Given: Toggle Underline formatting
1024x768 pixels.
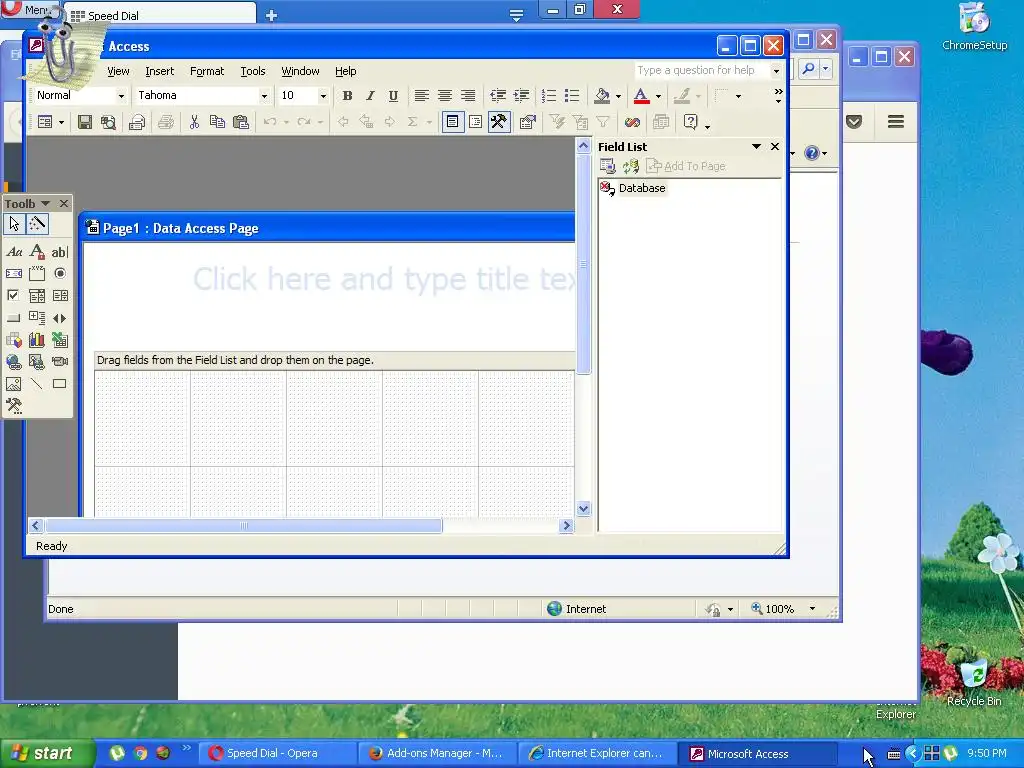Looking at the screenshot, I should tap(393, 96).
